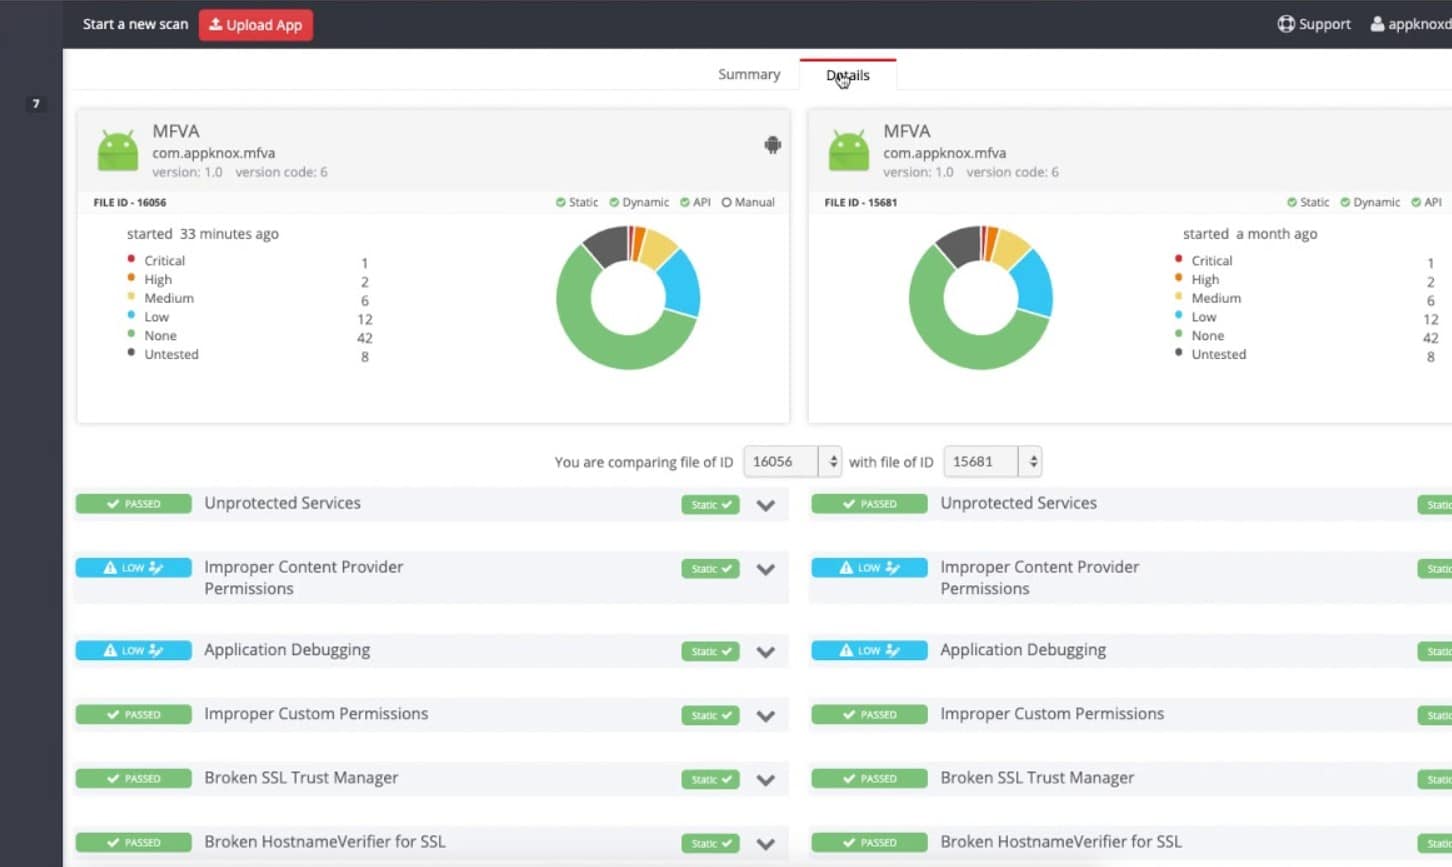Click LOW badge of right Application Debugging

pyautogui.click(x=870, y=651)
